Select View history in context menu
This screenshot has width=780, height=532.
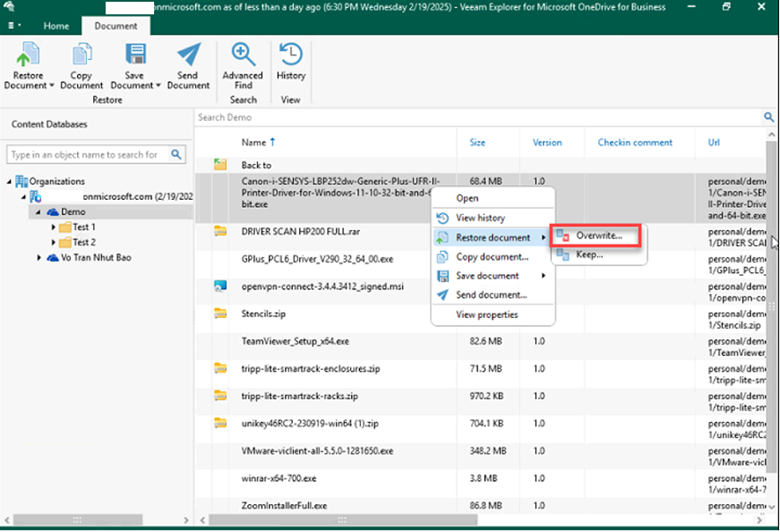pos(480,218)
